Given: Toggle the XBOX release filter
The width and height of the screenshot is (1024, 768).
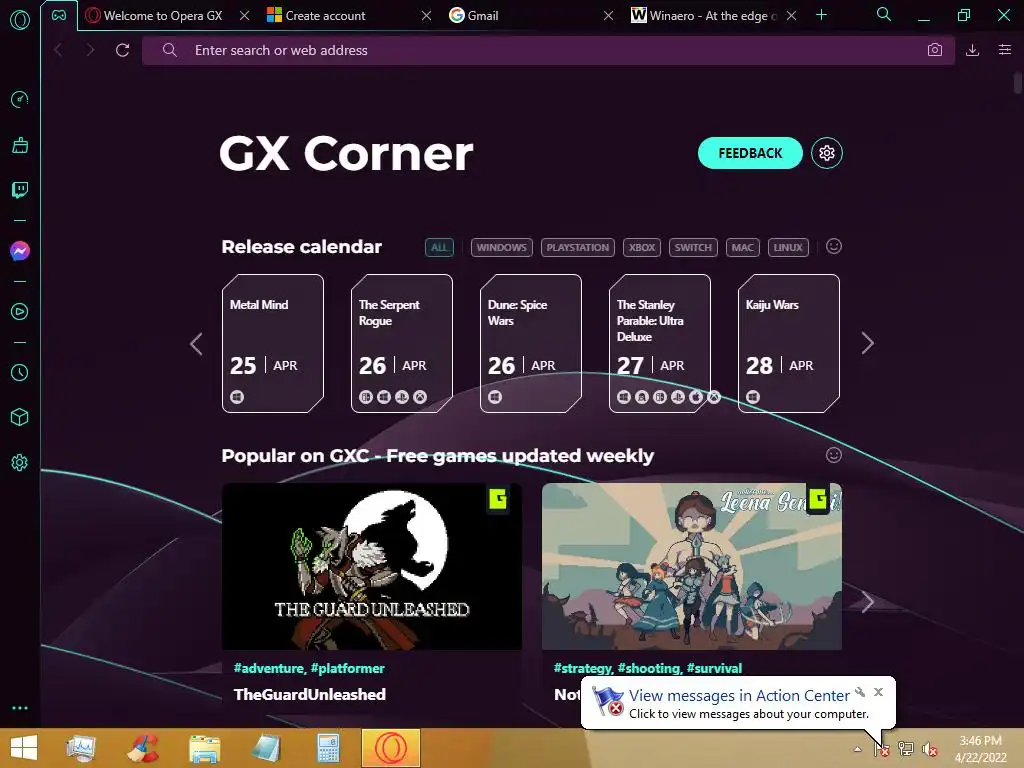Looking at the screenshot, I should [642, 248].
